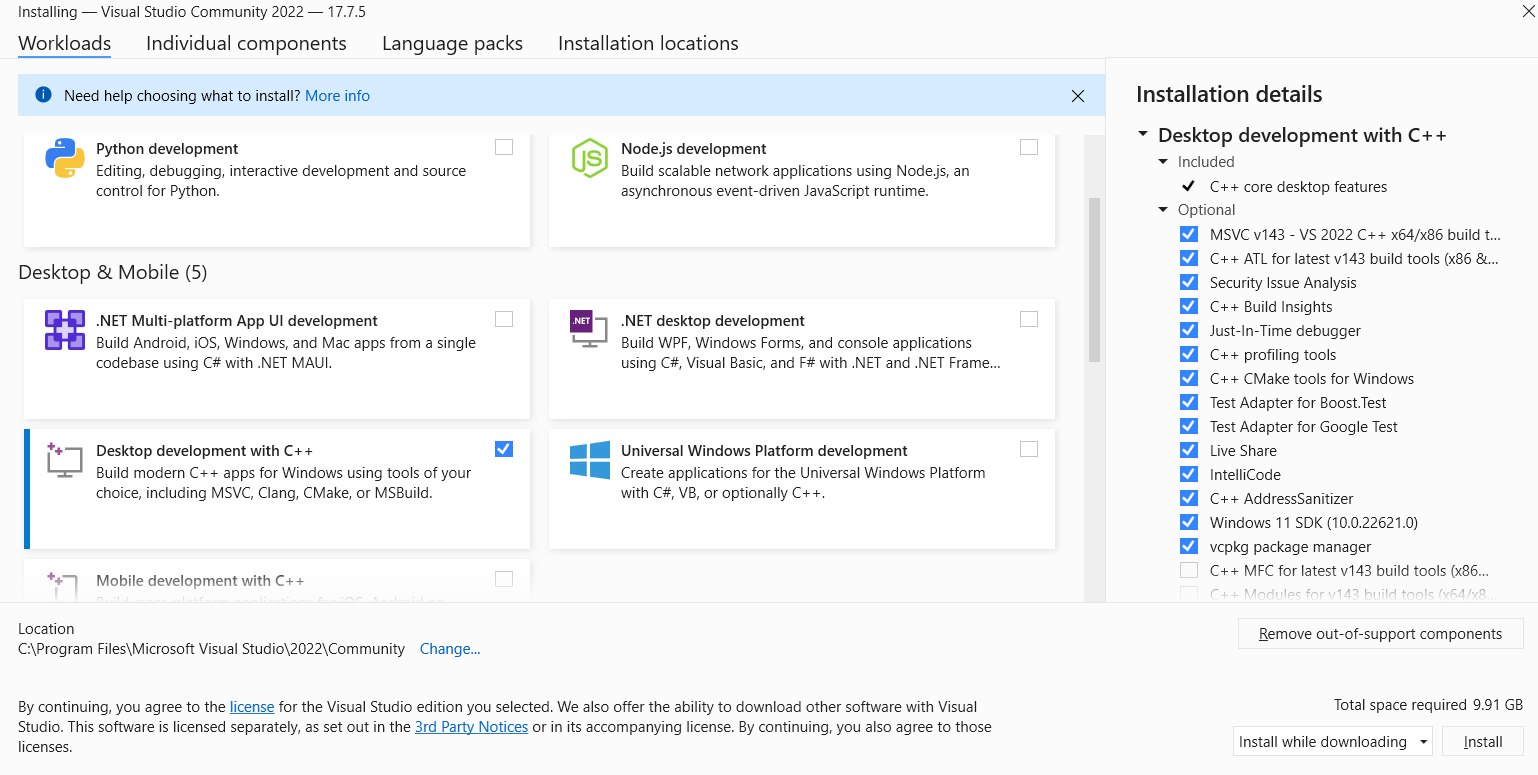
Task: Uncheck the Desktop development with C++ workload
Action: (504, 449)
